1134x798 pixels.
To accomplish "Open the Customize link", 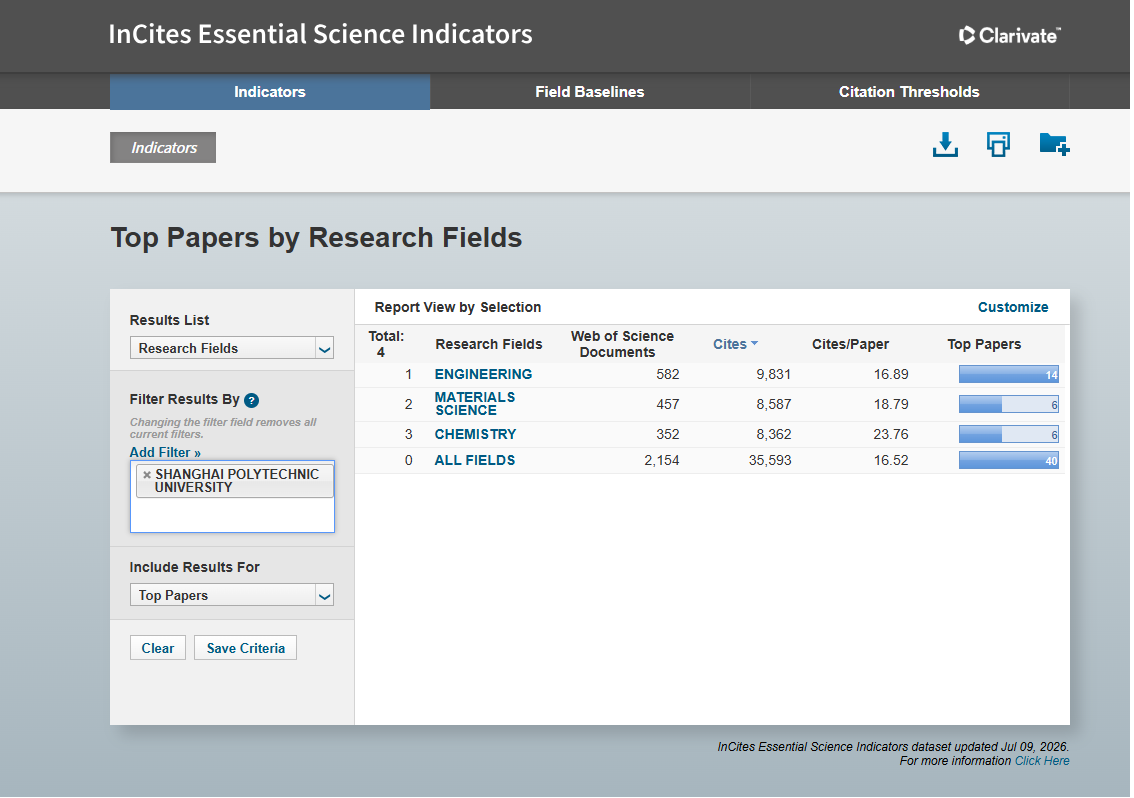I will tap(1012, 307).
